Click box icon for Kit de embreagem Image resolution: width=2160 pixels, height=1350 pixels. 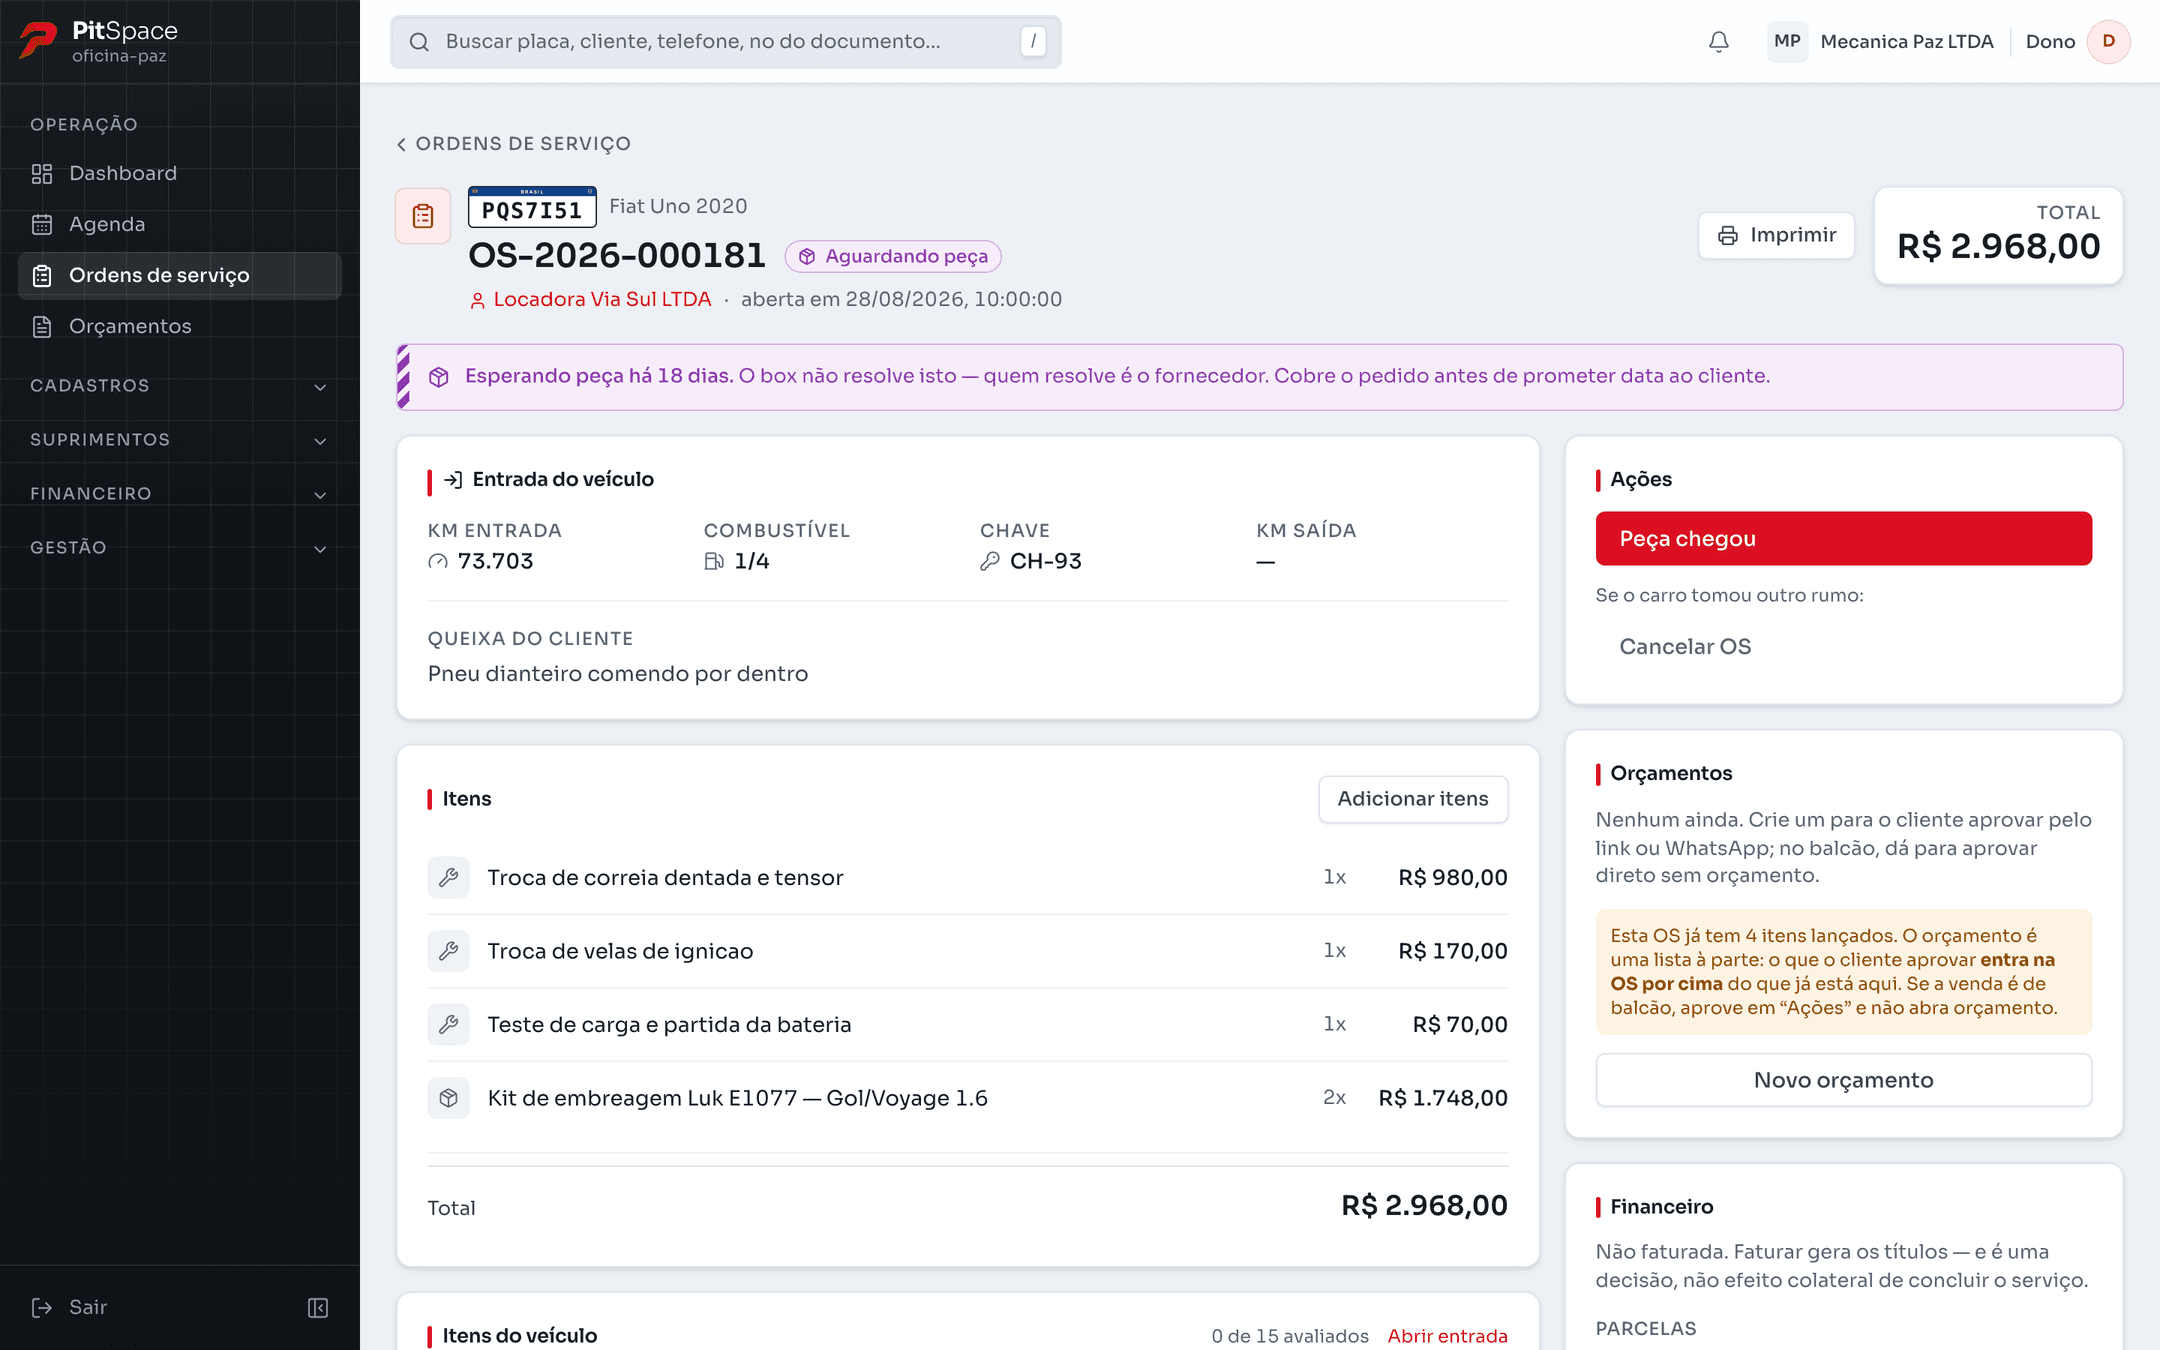pos(449,1098)
